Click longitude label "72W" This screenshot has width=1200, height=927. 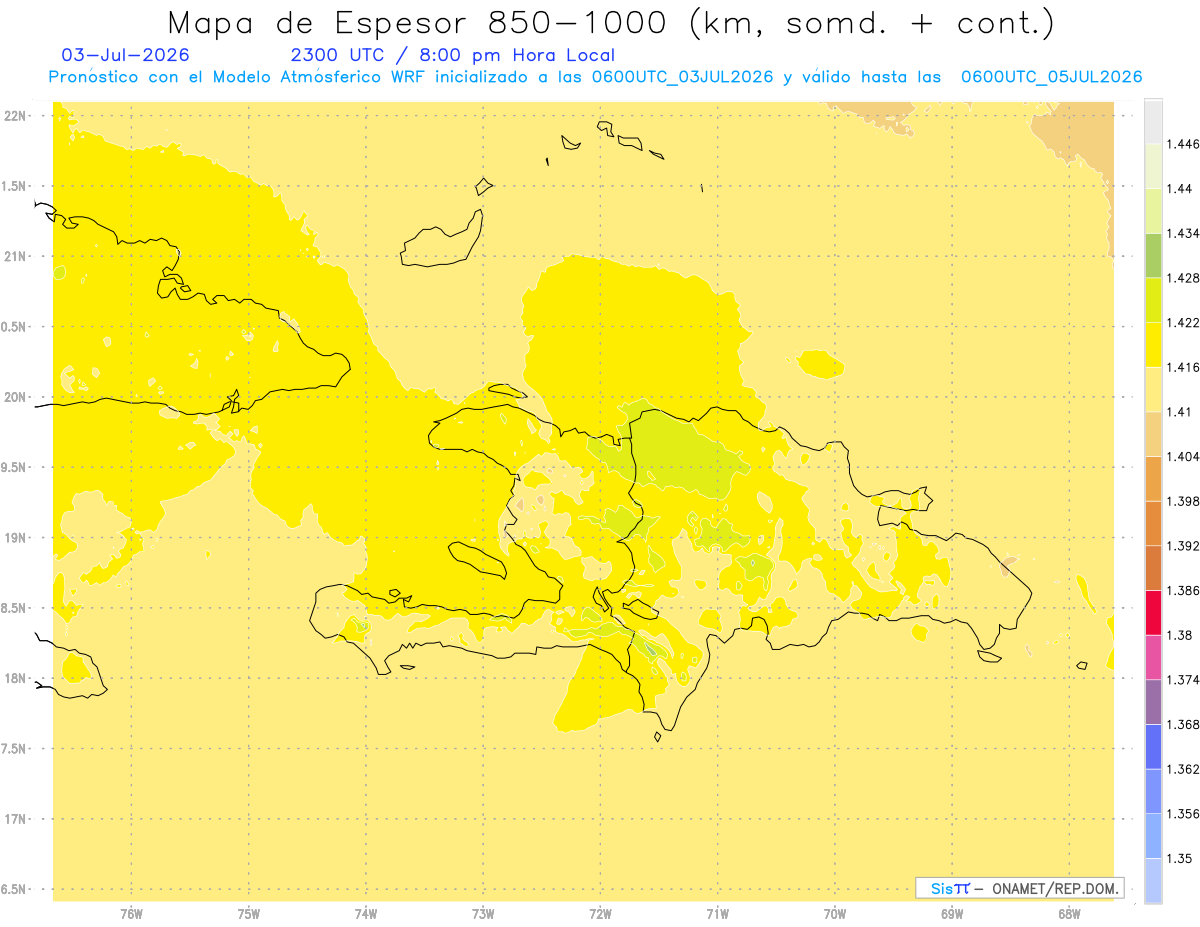point(600,914)
